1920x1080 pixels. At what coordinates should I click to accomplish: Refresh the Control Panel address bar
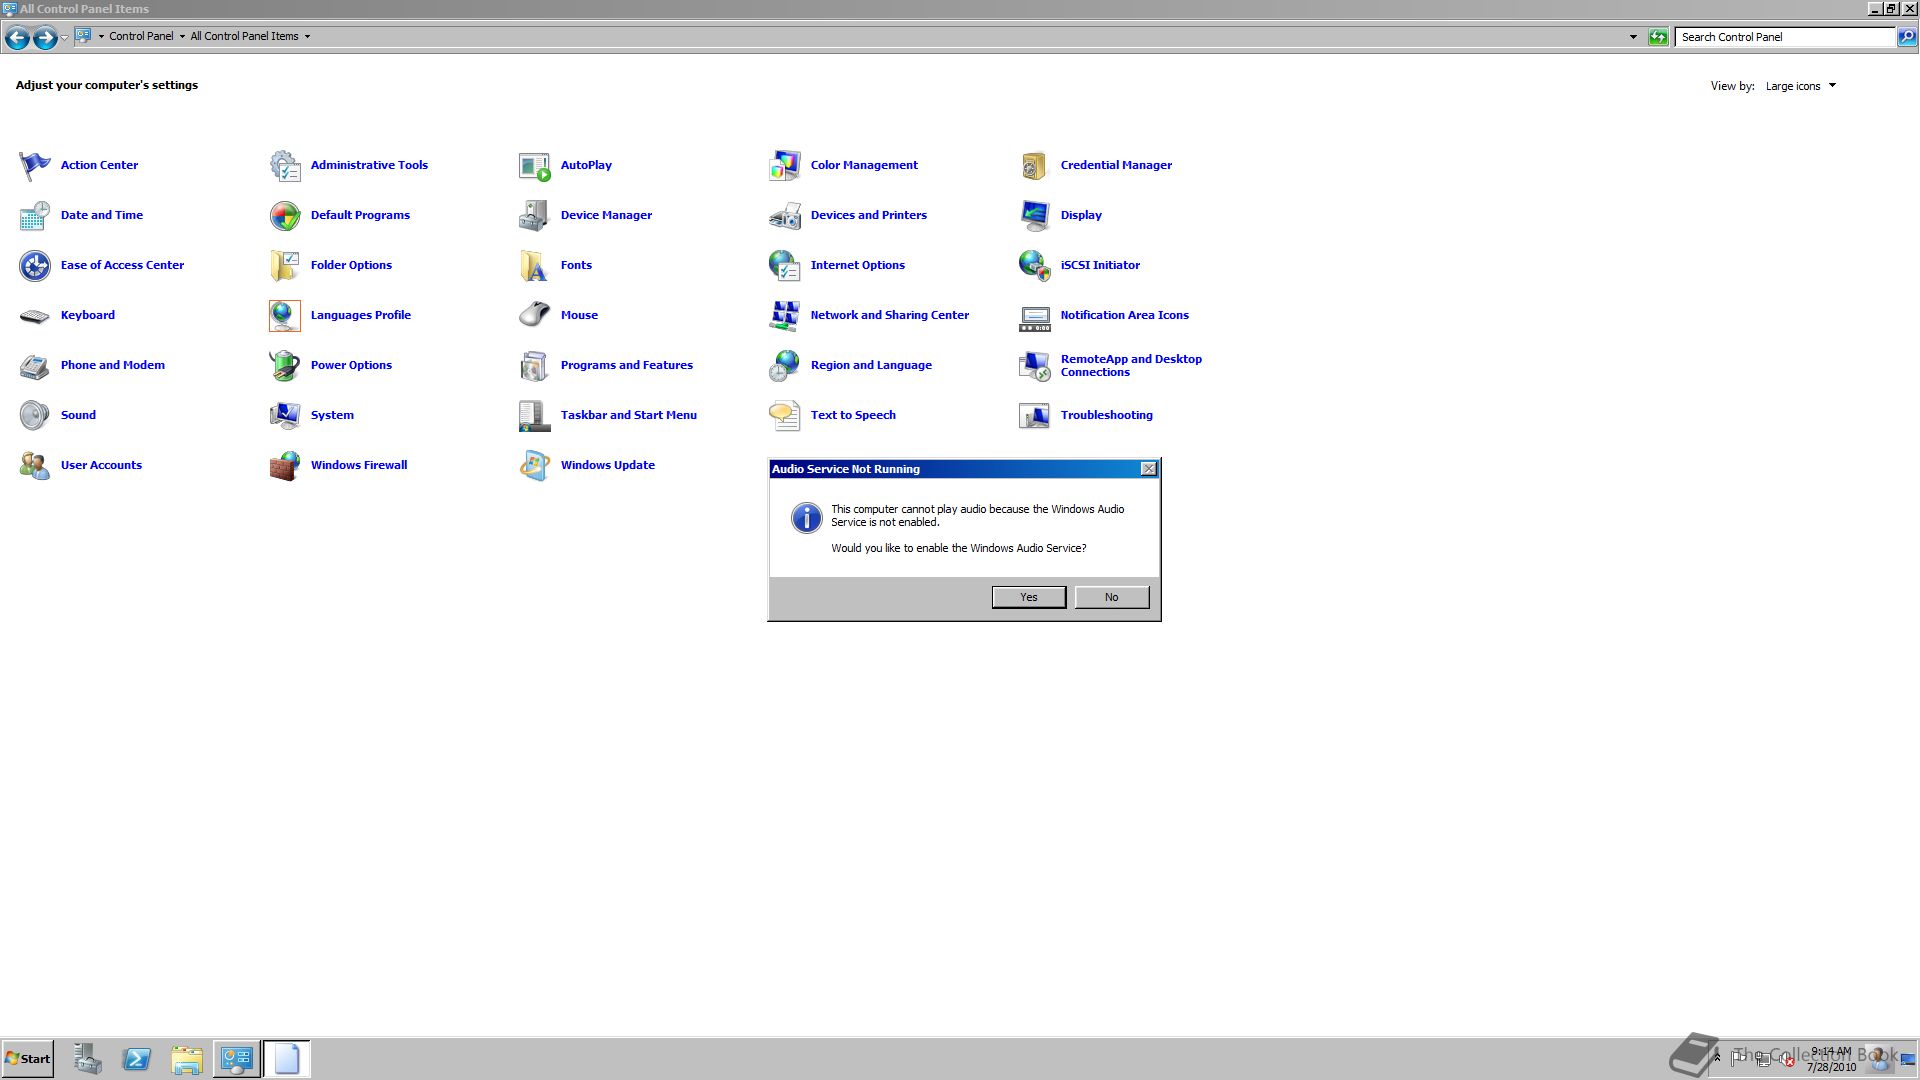(x=1658, y=37)
